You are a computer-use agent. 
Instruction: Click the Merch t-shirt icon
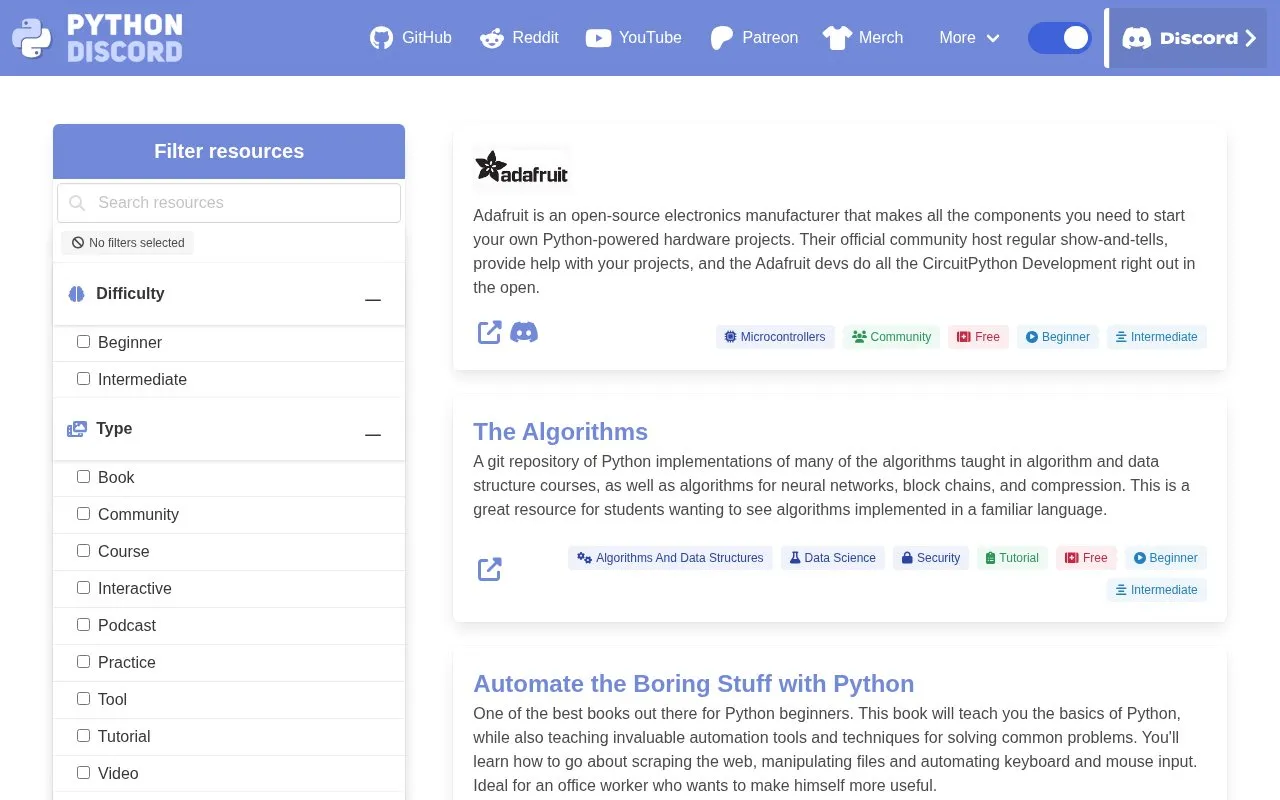point(837,38)
